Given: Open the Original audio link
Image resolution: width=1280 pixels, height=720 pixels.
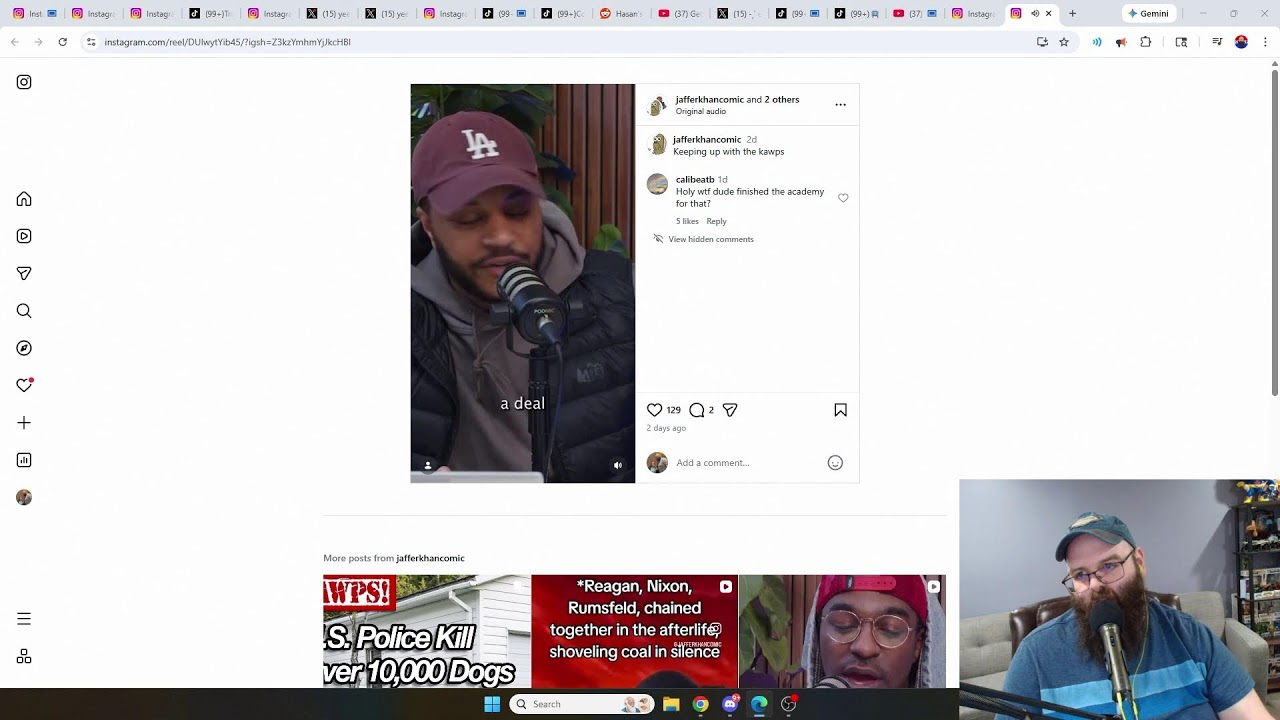Looking at the screenshot, I should pos(701,111).
